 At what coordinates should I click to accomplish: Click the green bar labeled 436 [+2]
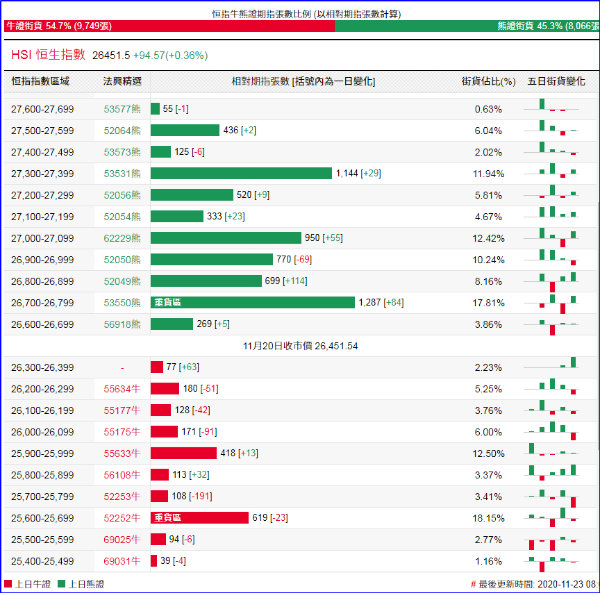click(x=185, y=130)
